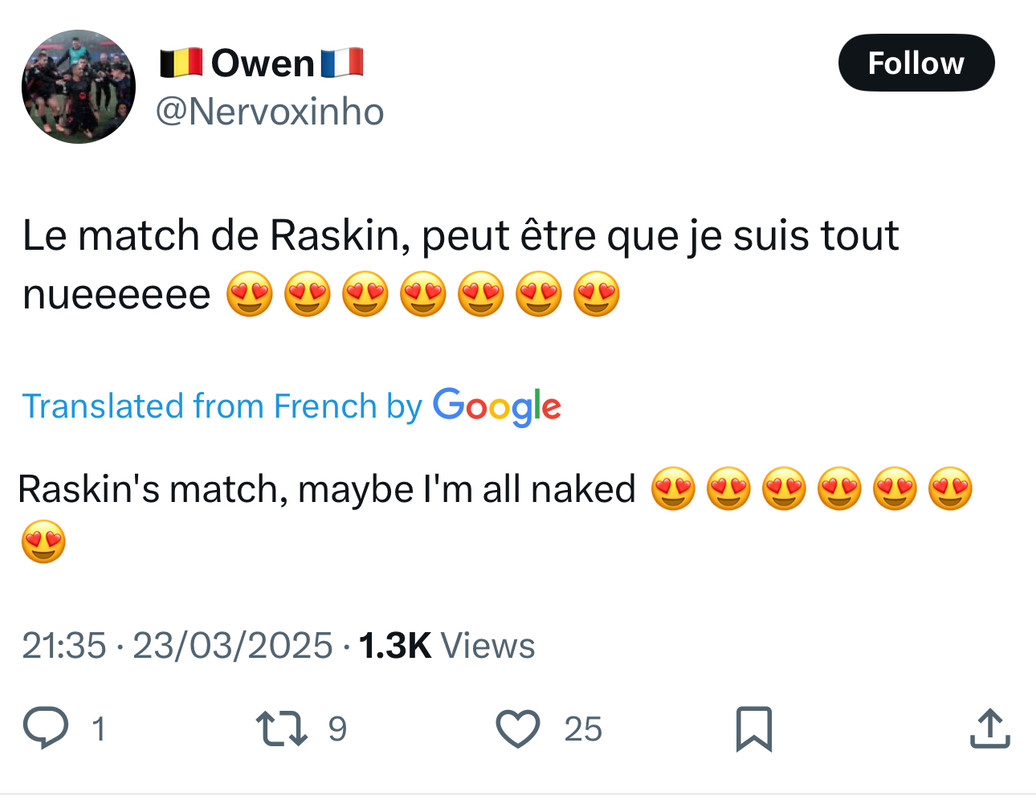Click the Belgian flag before Owen

pyautogui.click(x=181, y=63)
